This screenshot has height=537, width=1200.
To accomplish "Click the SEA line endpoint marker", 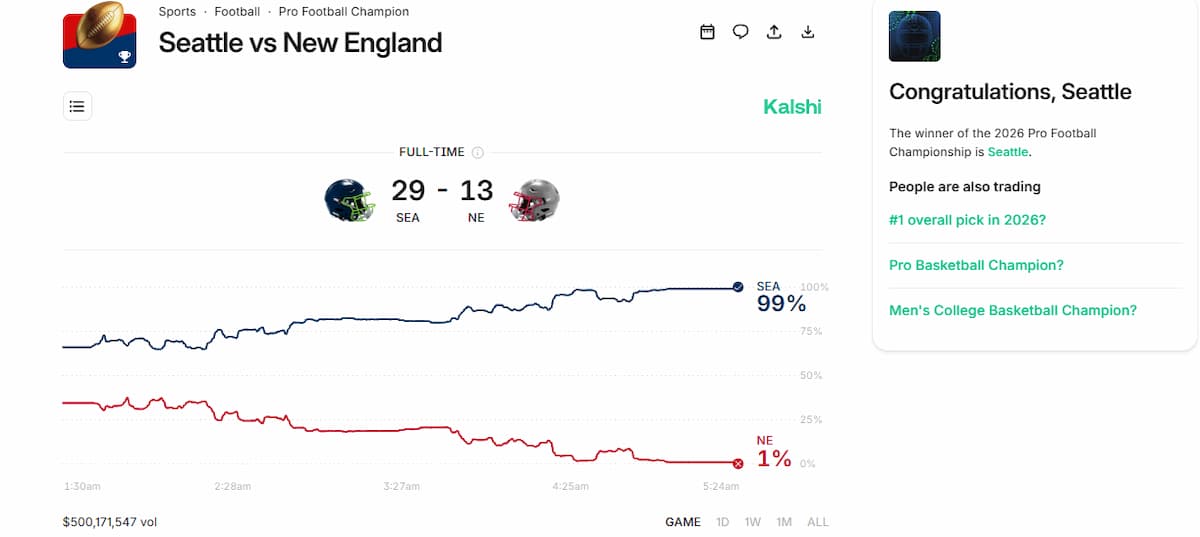I will click(738, 287).
